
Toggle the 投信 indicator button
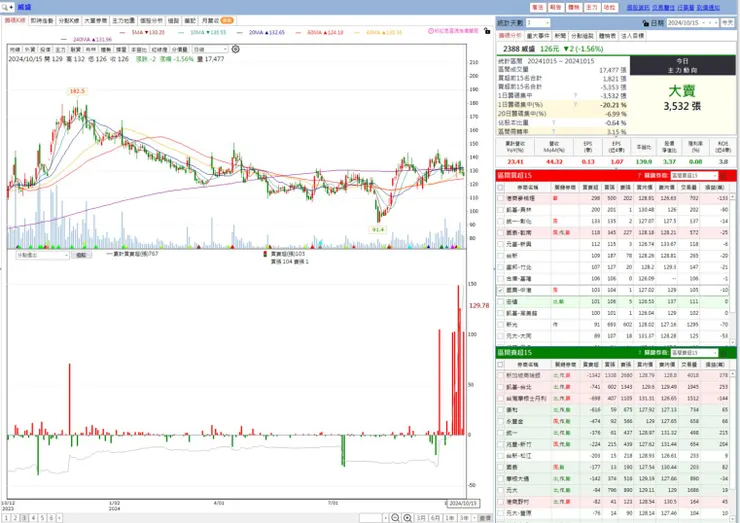click(45, 49)
